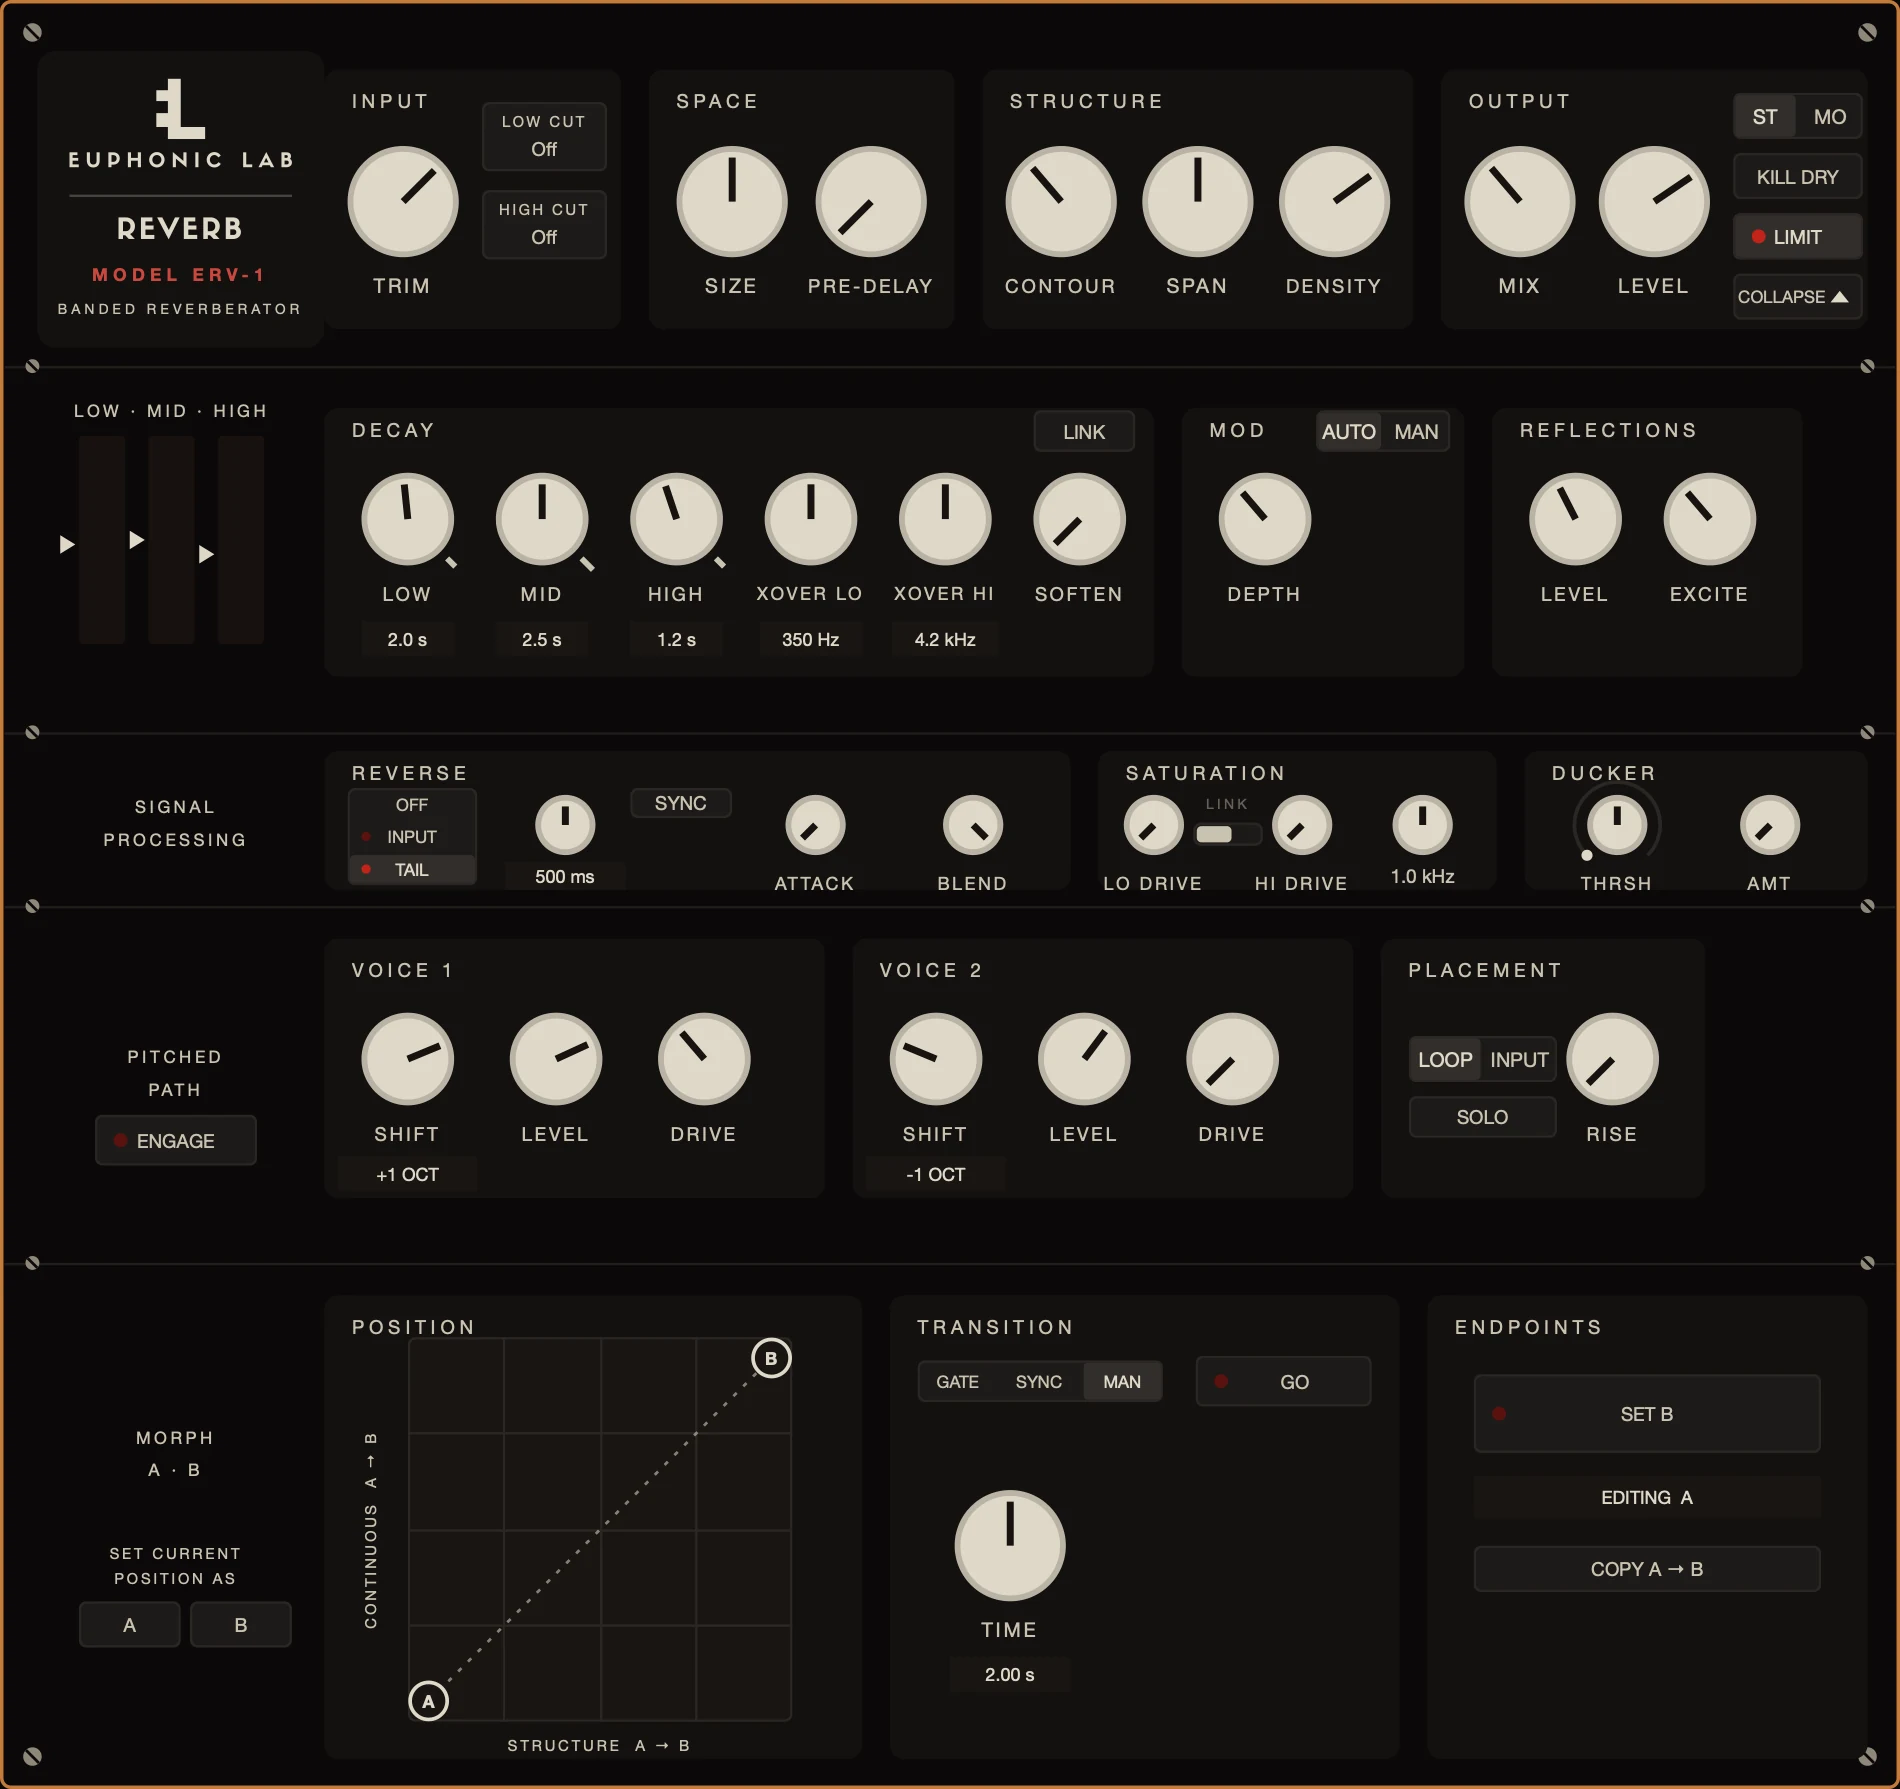
Task: Click the High band meter arrow marker
Action: [206, 554]
